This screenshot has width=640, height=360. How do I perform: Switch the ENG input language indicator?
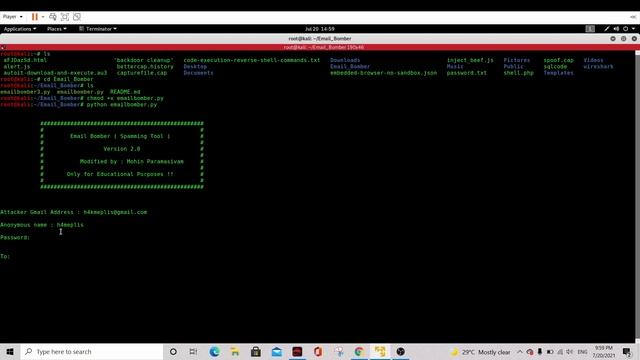point(582,352)
